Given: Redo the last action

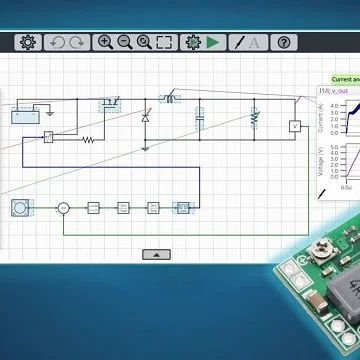Looking at the screenshot, I should (77, 43).
